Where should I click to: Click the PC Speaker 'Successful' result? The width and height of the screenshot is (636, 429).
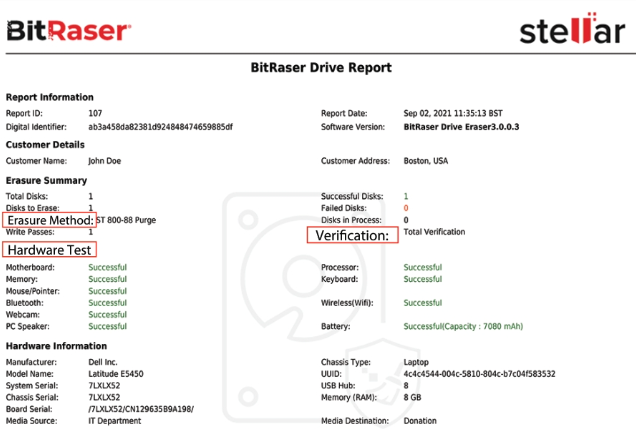pyautogui.click(x=107, y=326)
